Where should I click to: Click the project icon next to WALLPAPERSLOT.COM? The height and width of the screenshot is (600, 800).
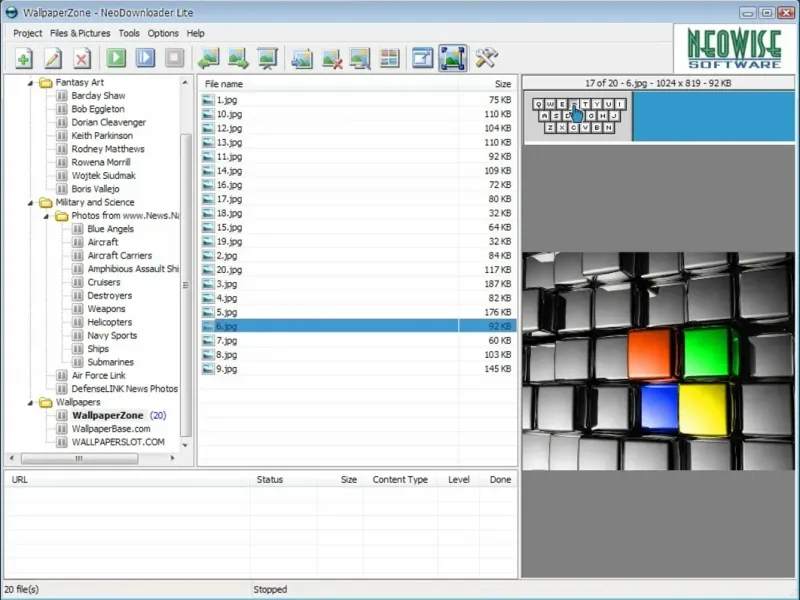[x=62, y=442]
